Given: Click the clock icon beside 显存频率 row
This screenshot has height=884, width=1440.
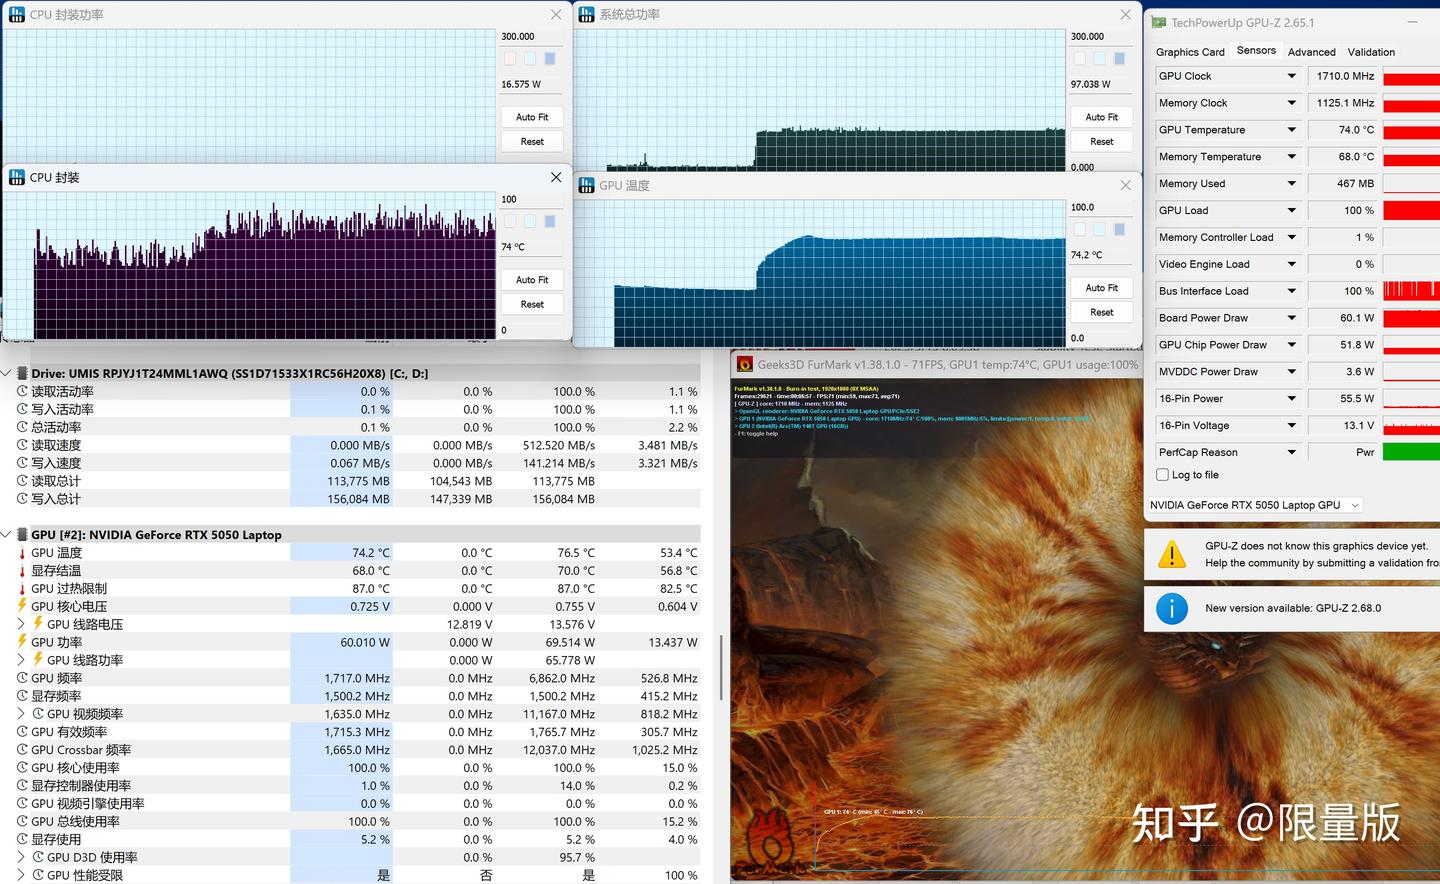Looking at the screenshot, I should tap(22, 696).
